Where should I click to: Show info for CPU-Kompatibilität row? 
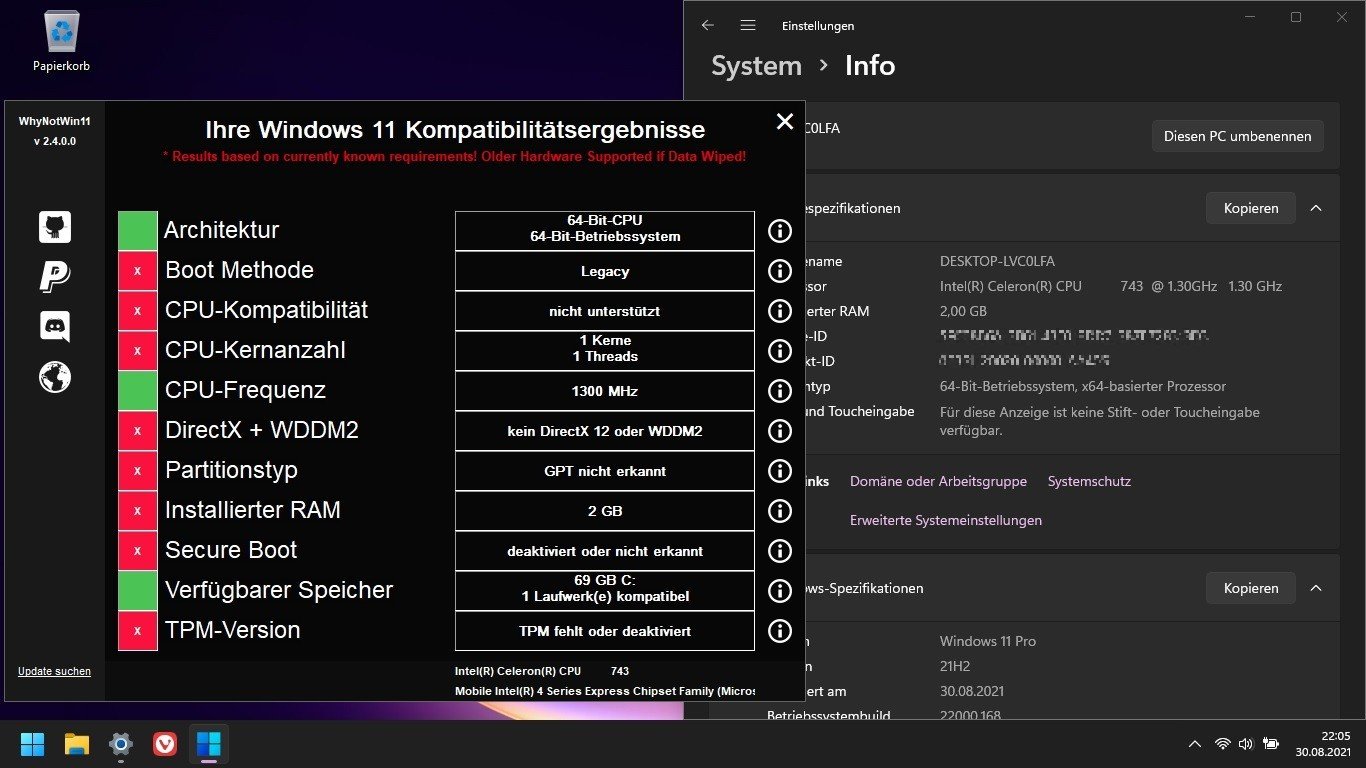point(780,311)
